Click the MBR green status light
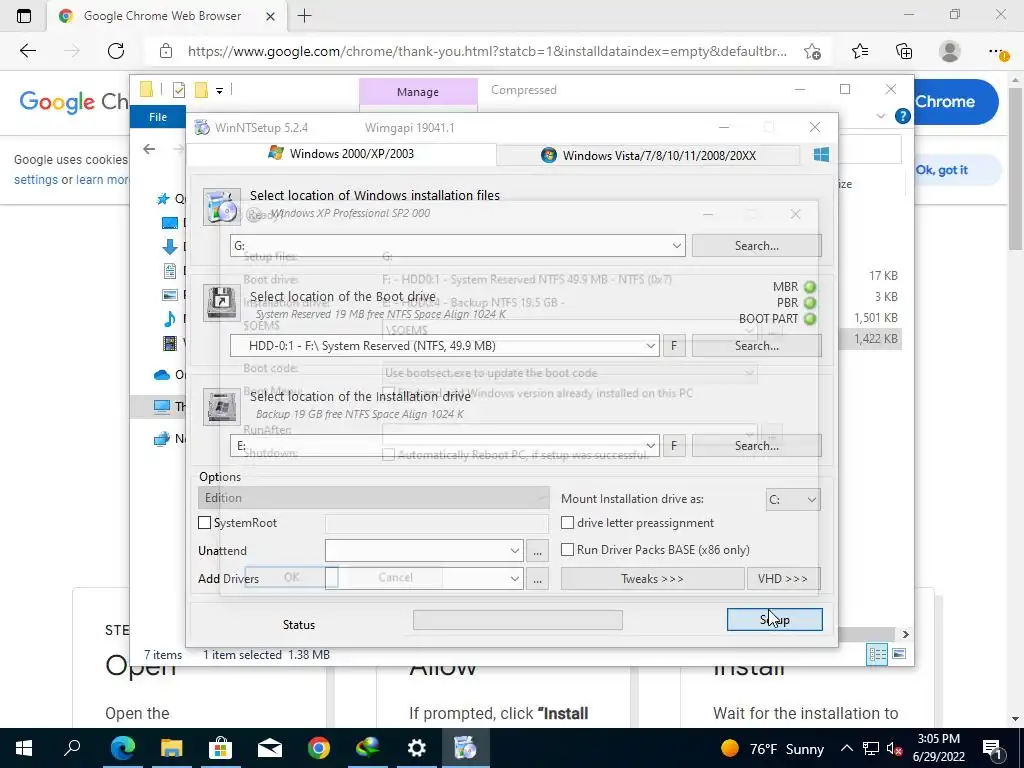The width and height of the screenshot is (1024, 768). [x=810, y=287]
